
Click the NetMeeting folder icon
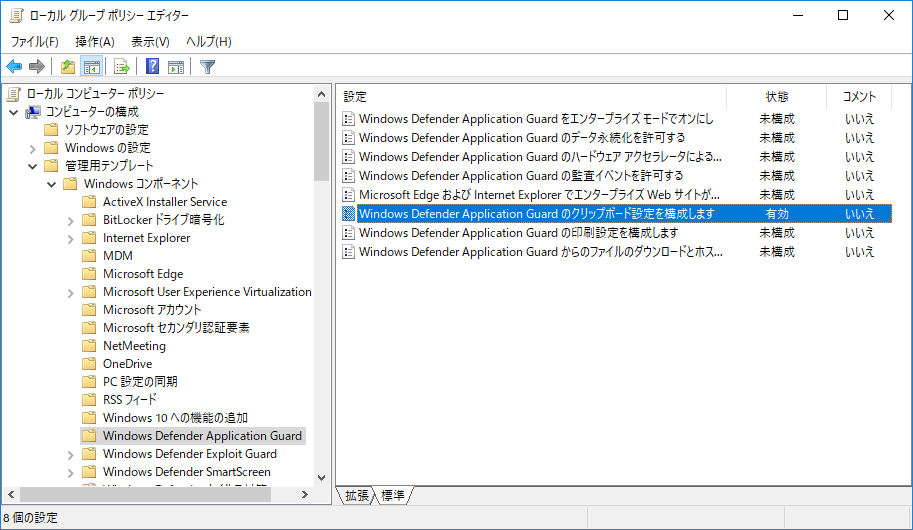pos(89,346)
